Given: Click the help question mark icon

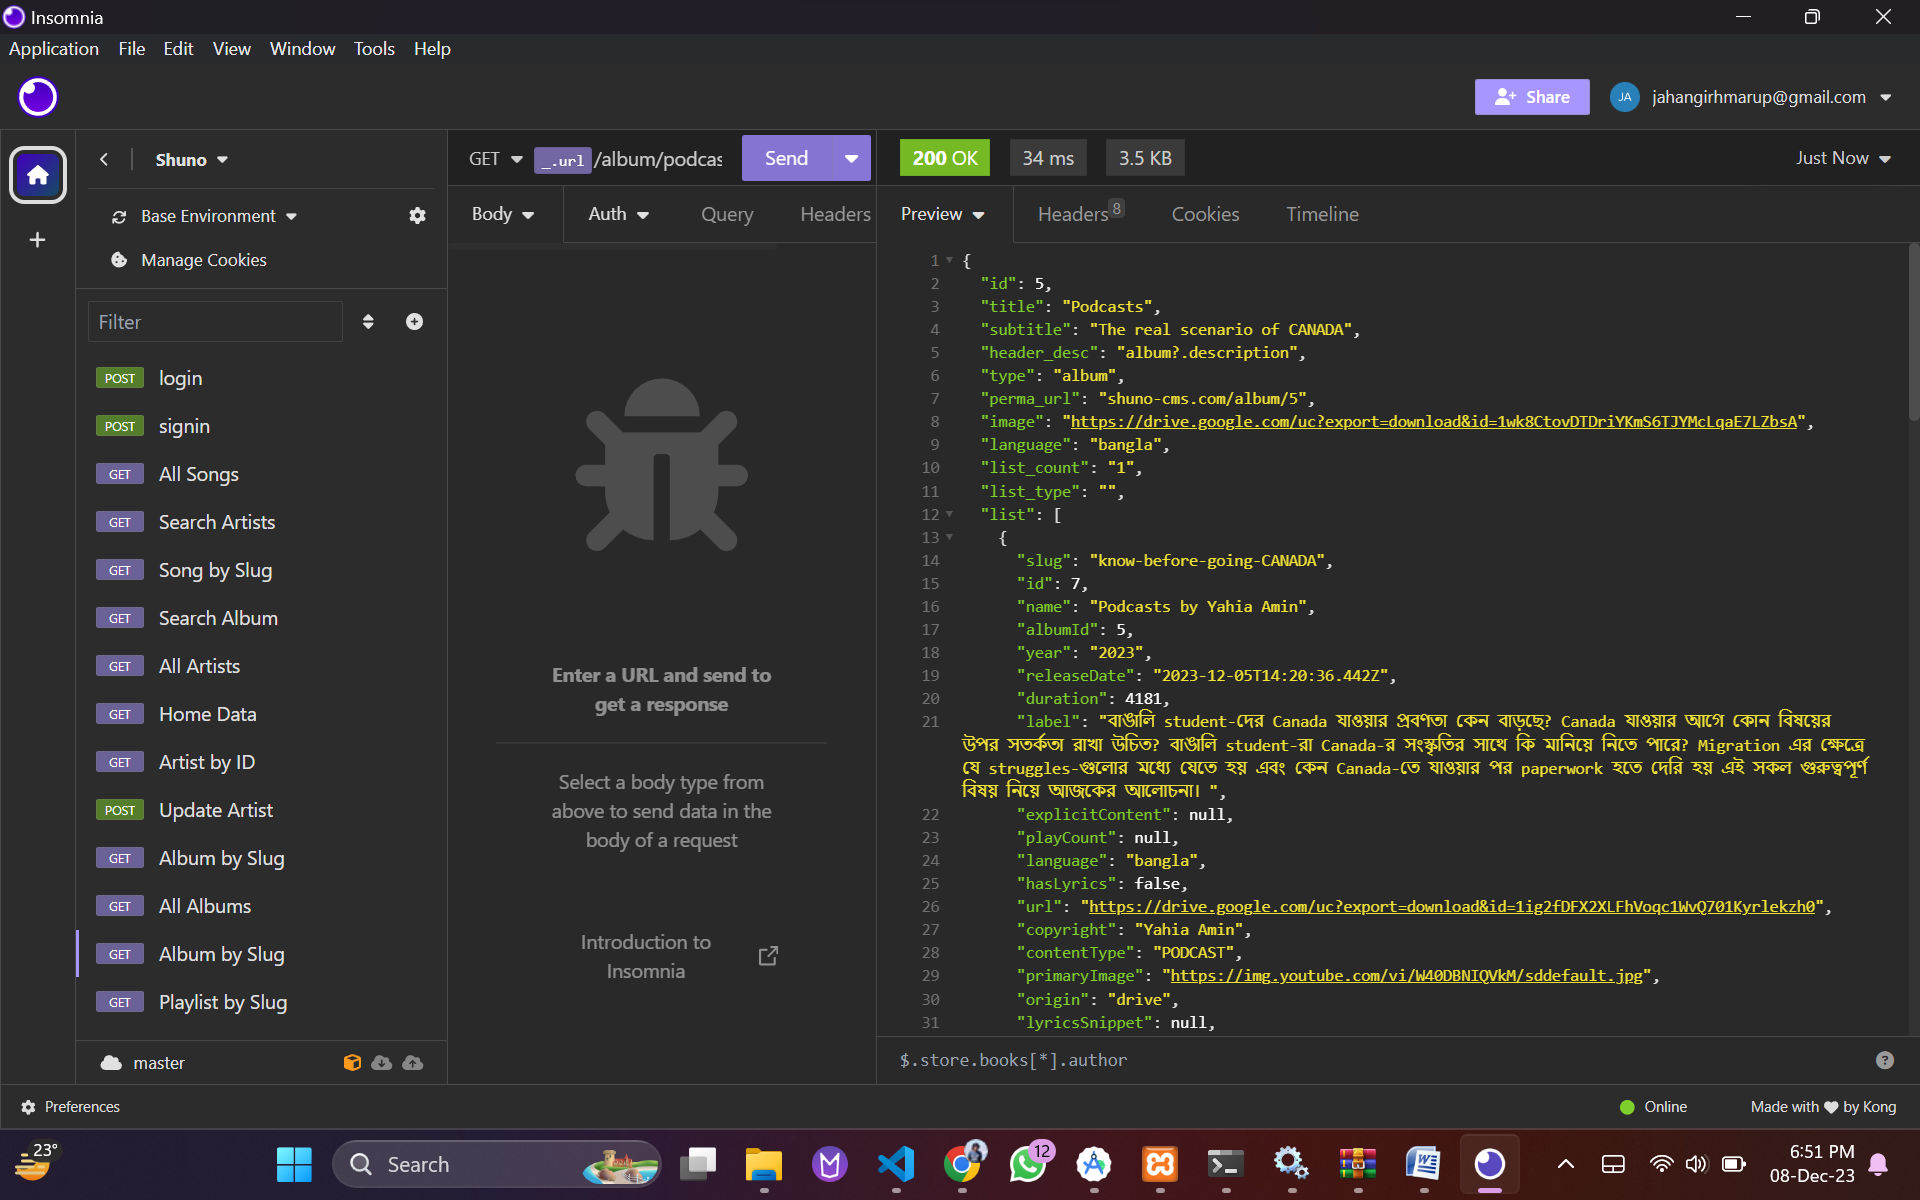Looking at the screenshot, I should (1884, 1060).
